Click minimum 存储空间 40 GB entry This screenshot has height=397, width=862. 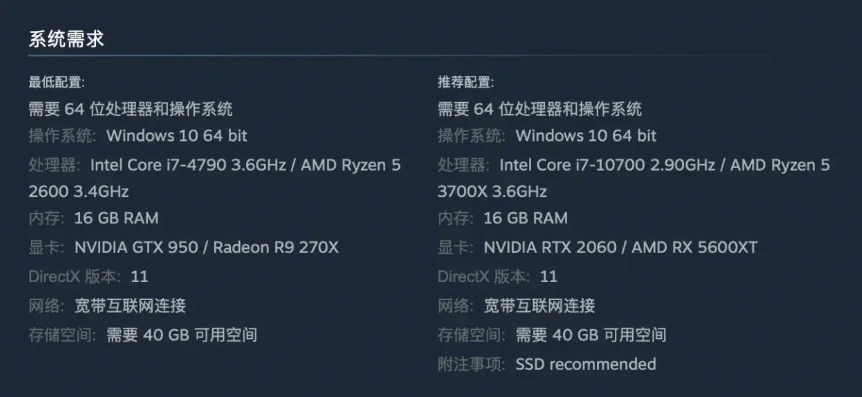coord(143,335)
